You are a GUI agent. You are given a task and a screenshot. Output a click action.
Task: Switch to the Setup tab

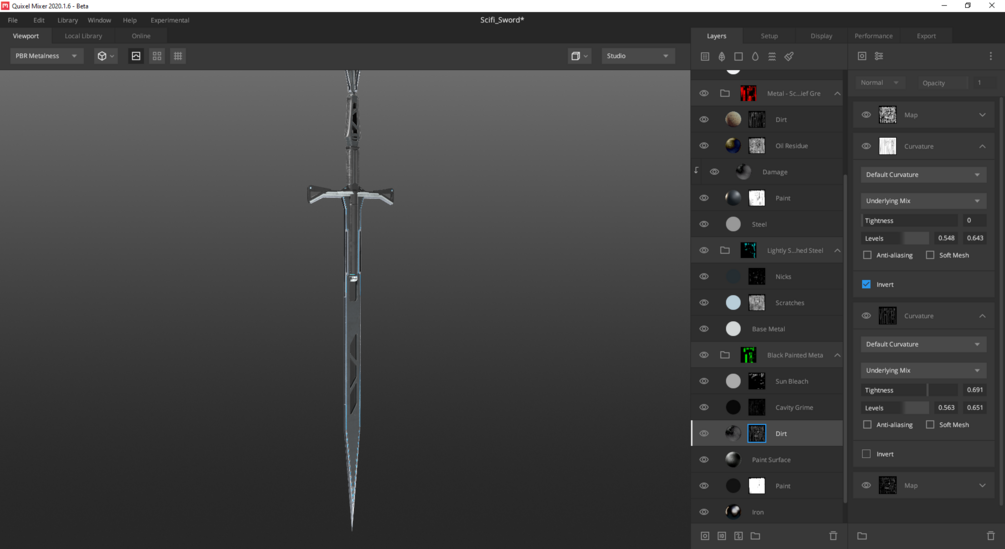pos(769,36)
